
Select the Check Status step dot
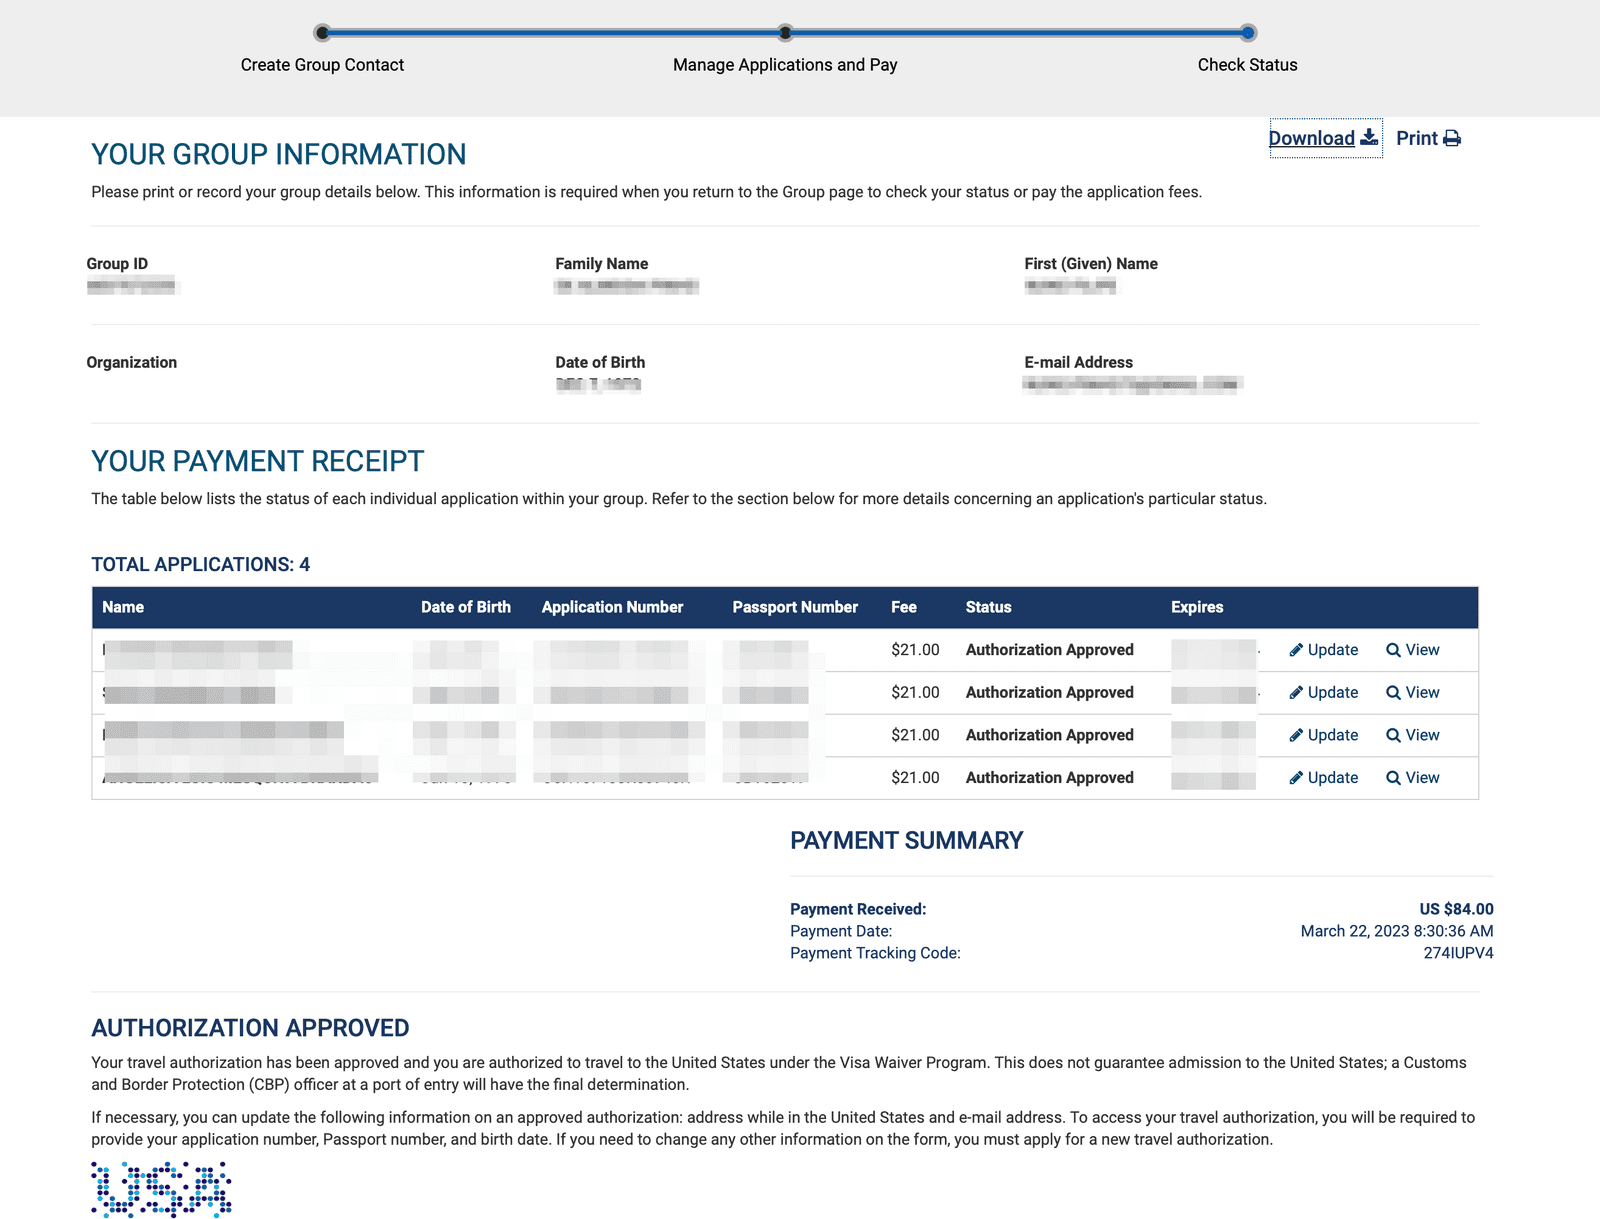pos(1248,33)
